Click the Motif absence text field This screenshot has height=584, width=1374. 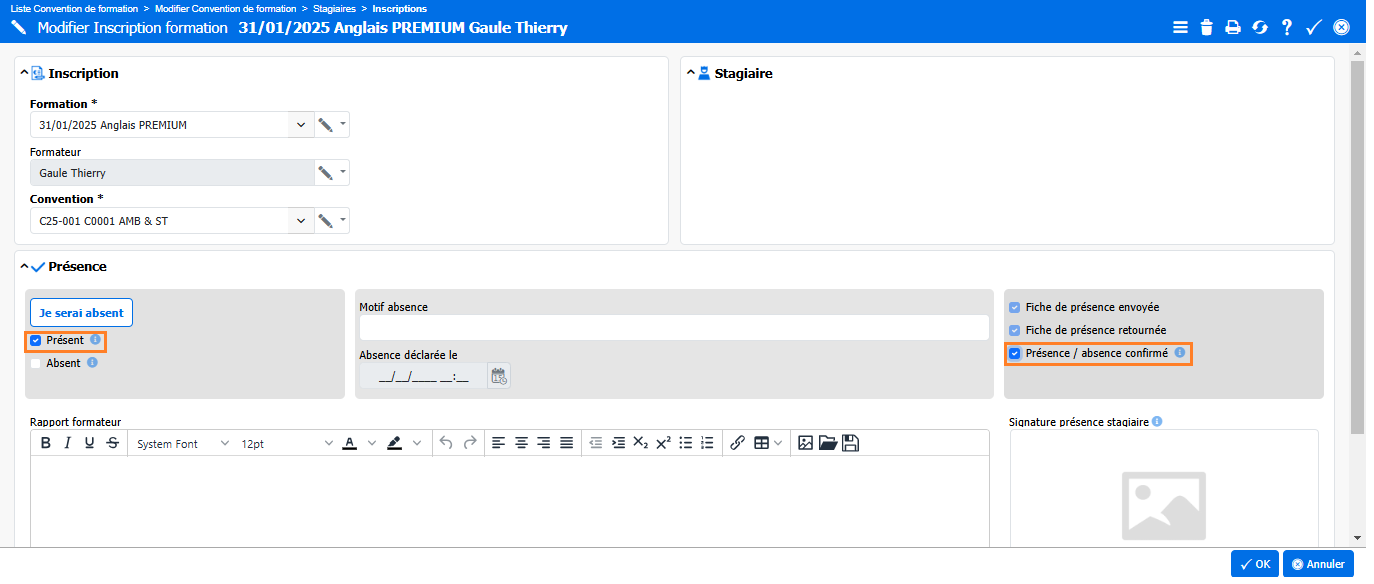[673, 328]
